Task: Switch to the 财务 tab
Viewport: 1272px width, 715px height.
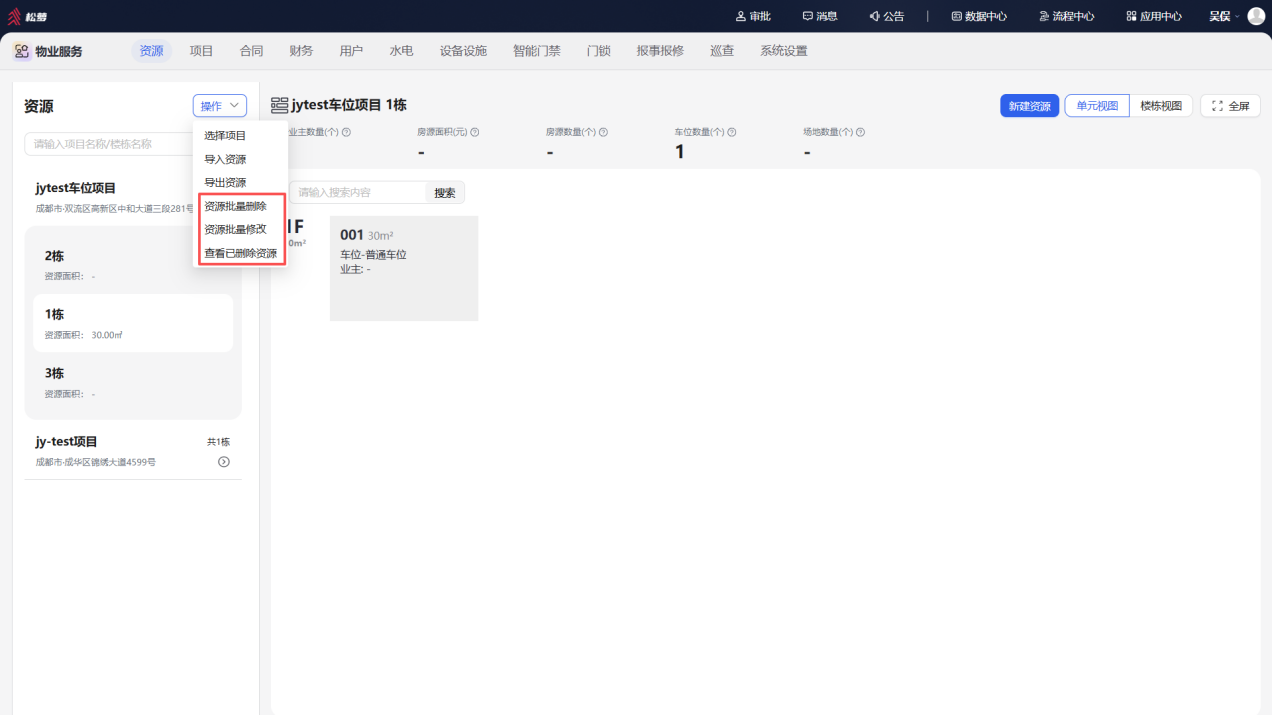Action: click(301, 51)
